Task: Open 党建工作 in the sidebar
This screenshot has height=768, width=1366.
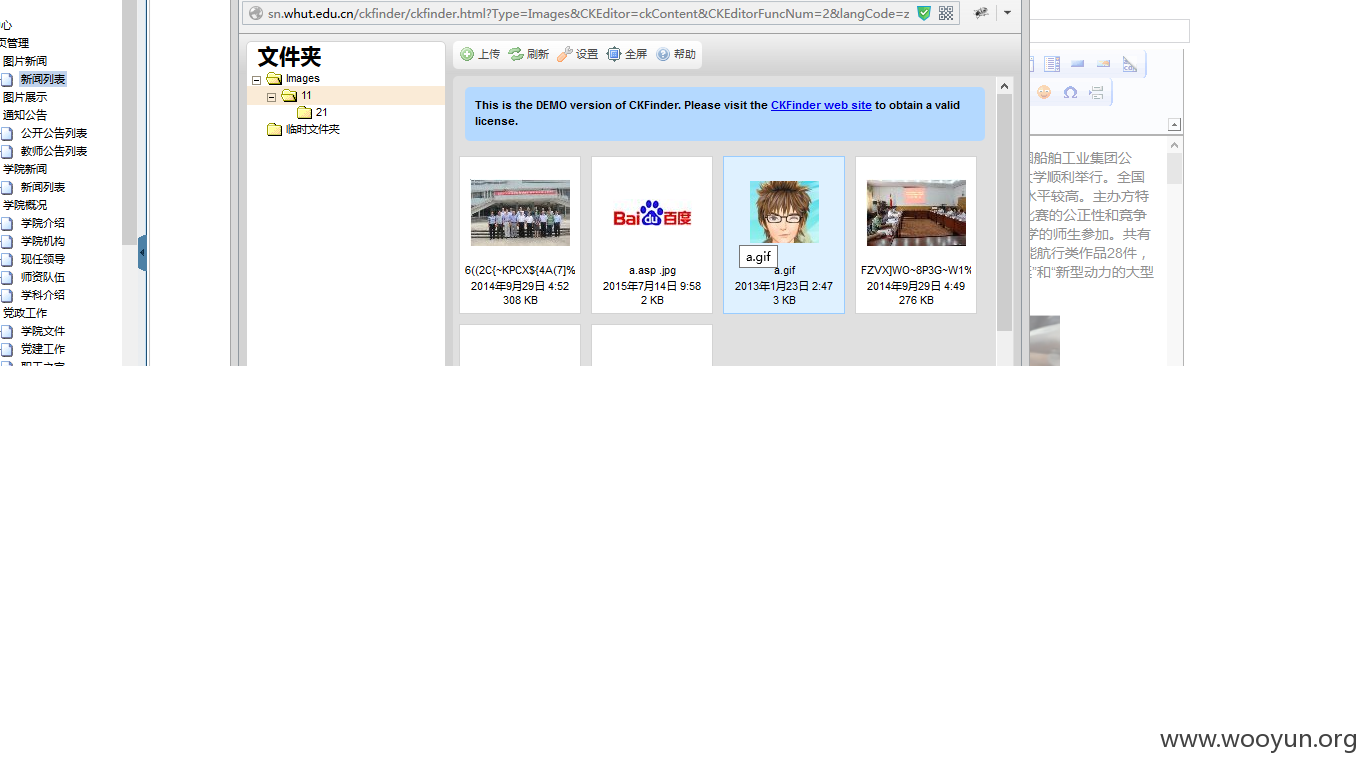Action: point(43,349)
